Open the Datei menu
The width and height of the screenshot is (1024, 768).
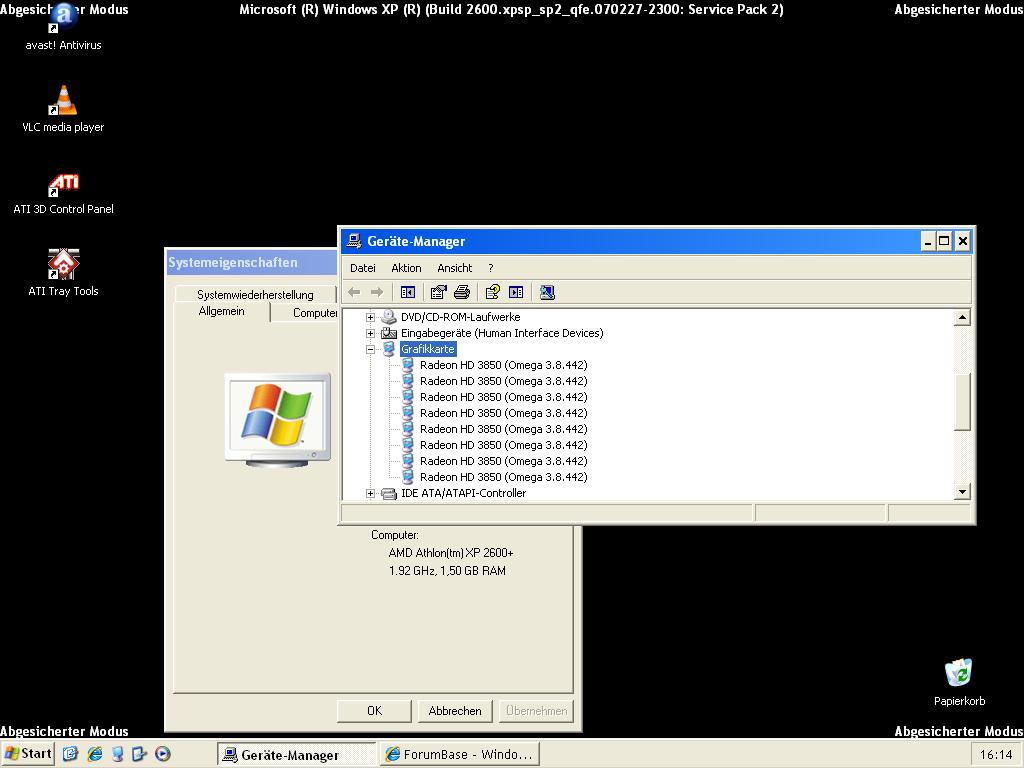pyautogui.click(x=362, y=268)
